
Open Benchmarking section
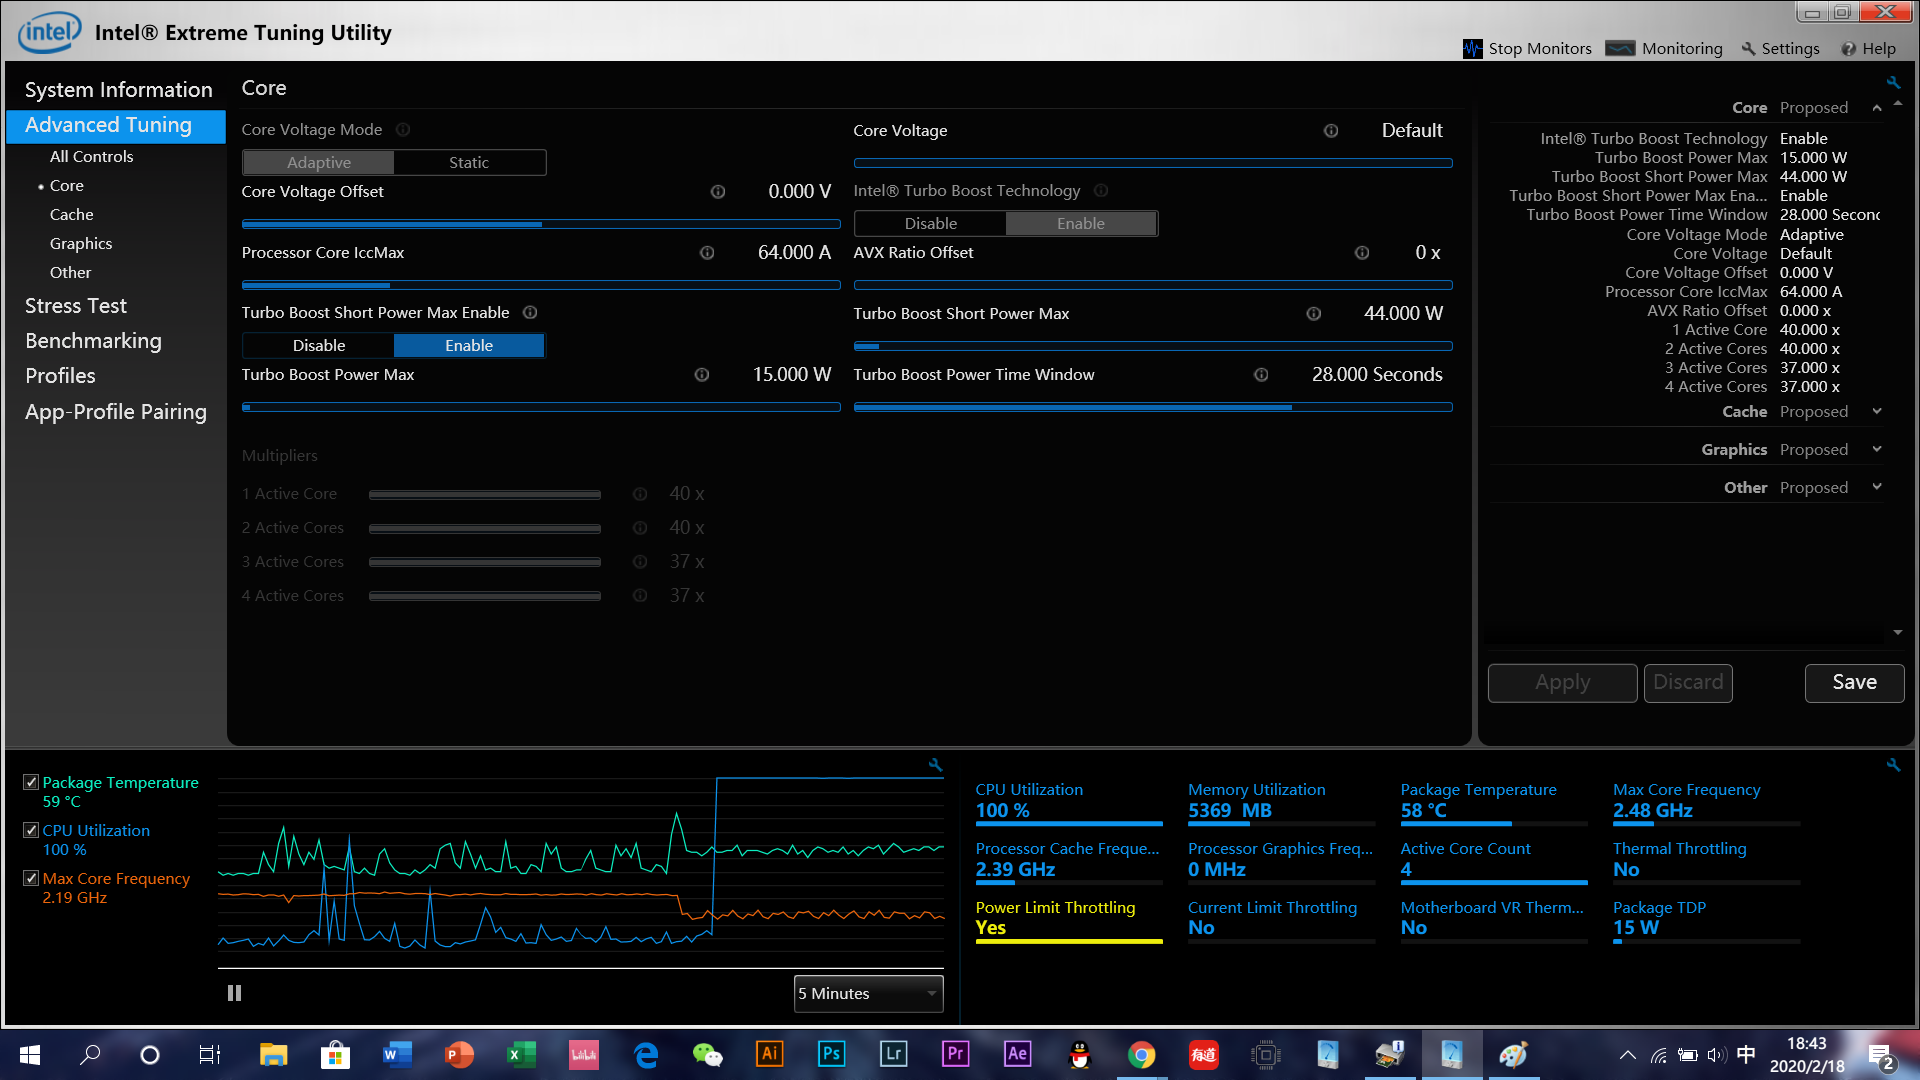pyautogui.click(x=93, y=341)
